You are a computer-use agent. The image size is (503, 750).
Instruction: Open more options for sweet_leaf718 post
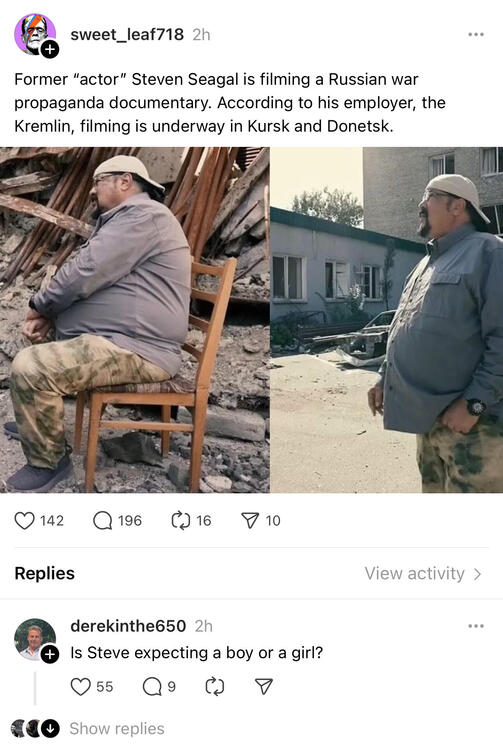[476, 34]
